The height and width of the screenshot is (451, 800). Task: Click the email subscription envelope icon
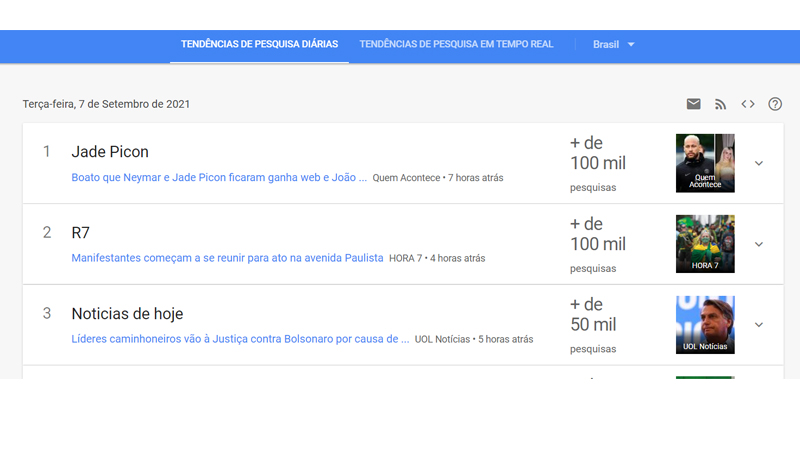[693, 104]
